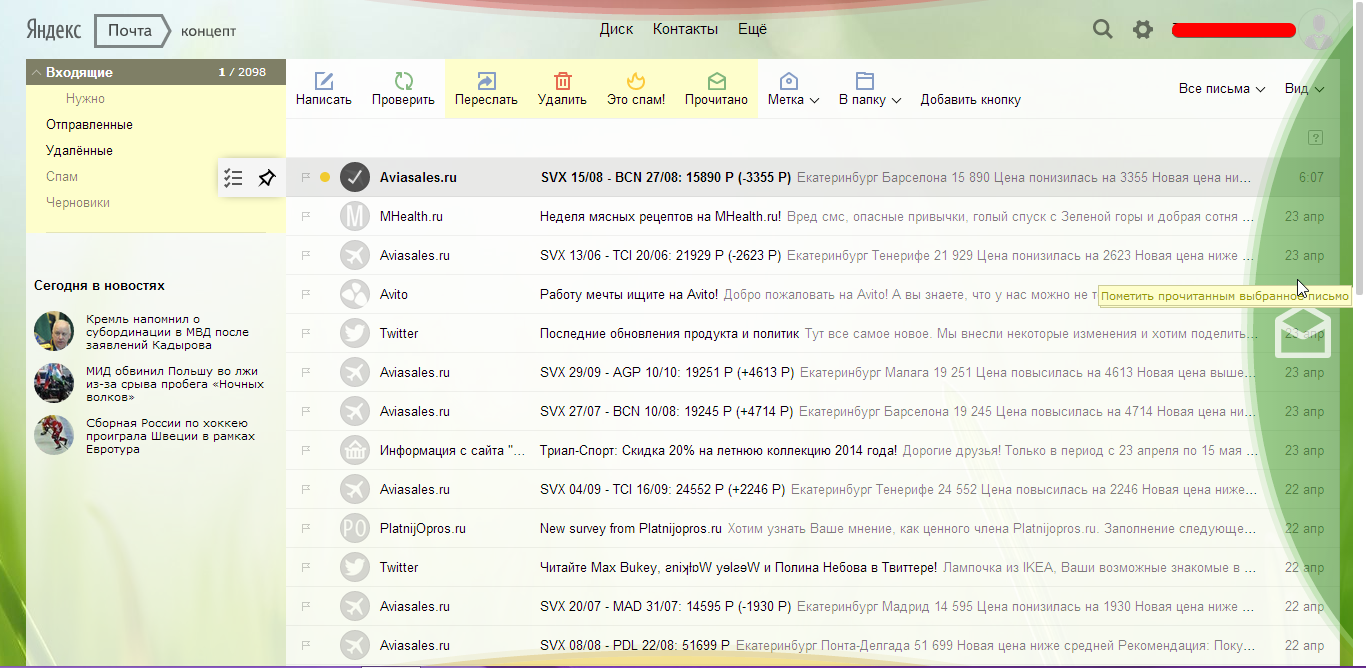The height and width of the screenshot is (668, 1366).
Task: Click the Проверить refresh mail icon
Action: point(403,81)
